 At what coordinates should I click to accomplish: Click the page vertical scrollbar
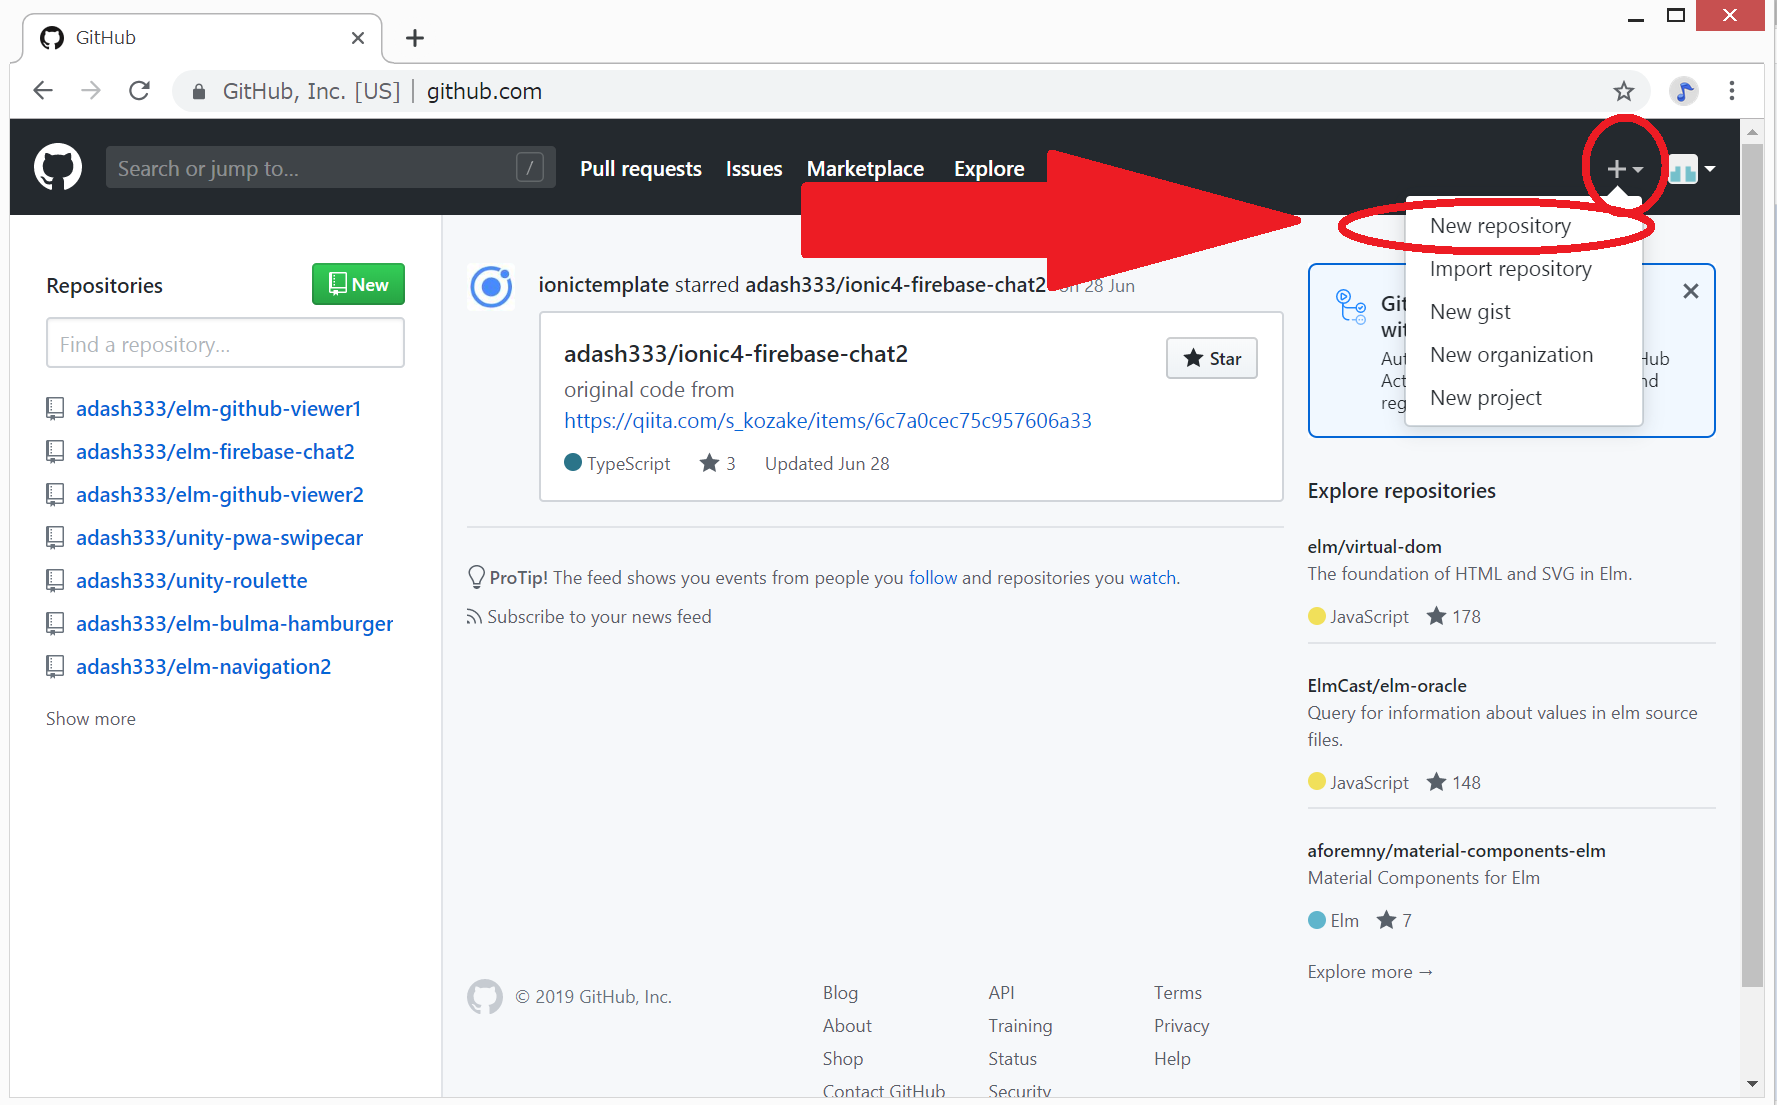point(1751,560)
